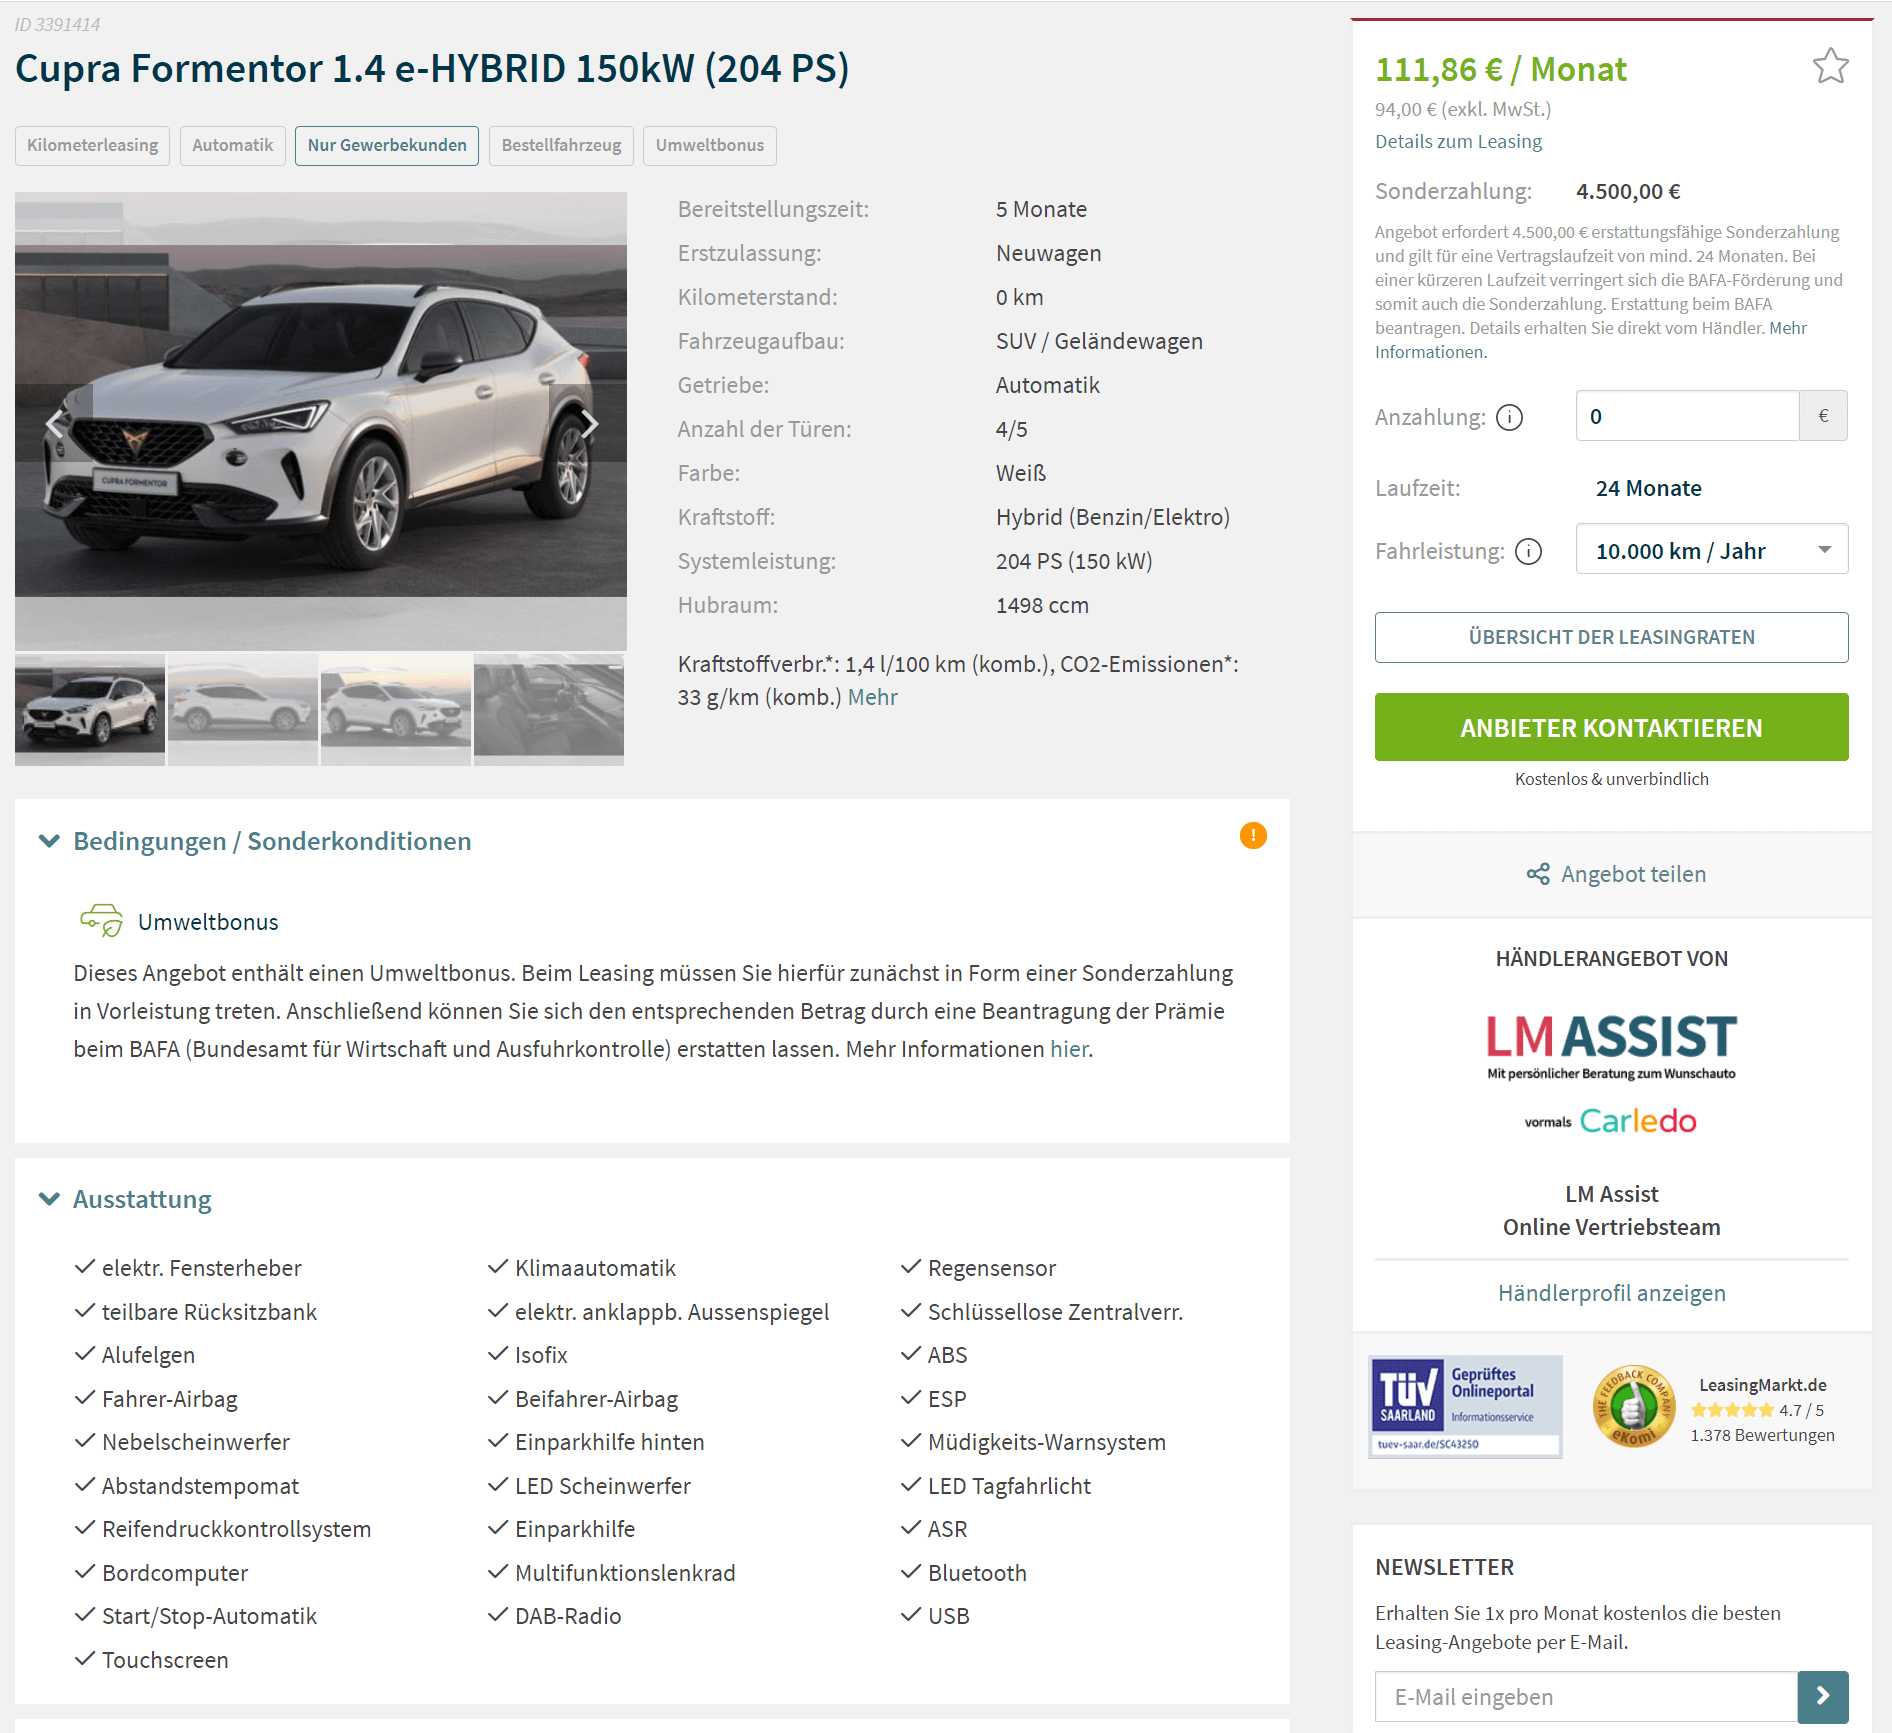Select the Bestellfahrzeug tag
Screen dimensions: 1892x1733
pyautogui.click(x=561, y=145)
